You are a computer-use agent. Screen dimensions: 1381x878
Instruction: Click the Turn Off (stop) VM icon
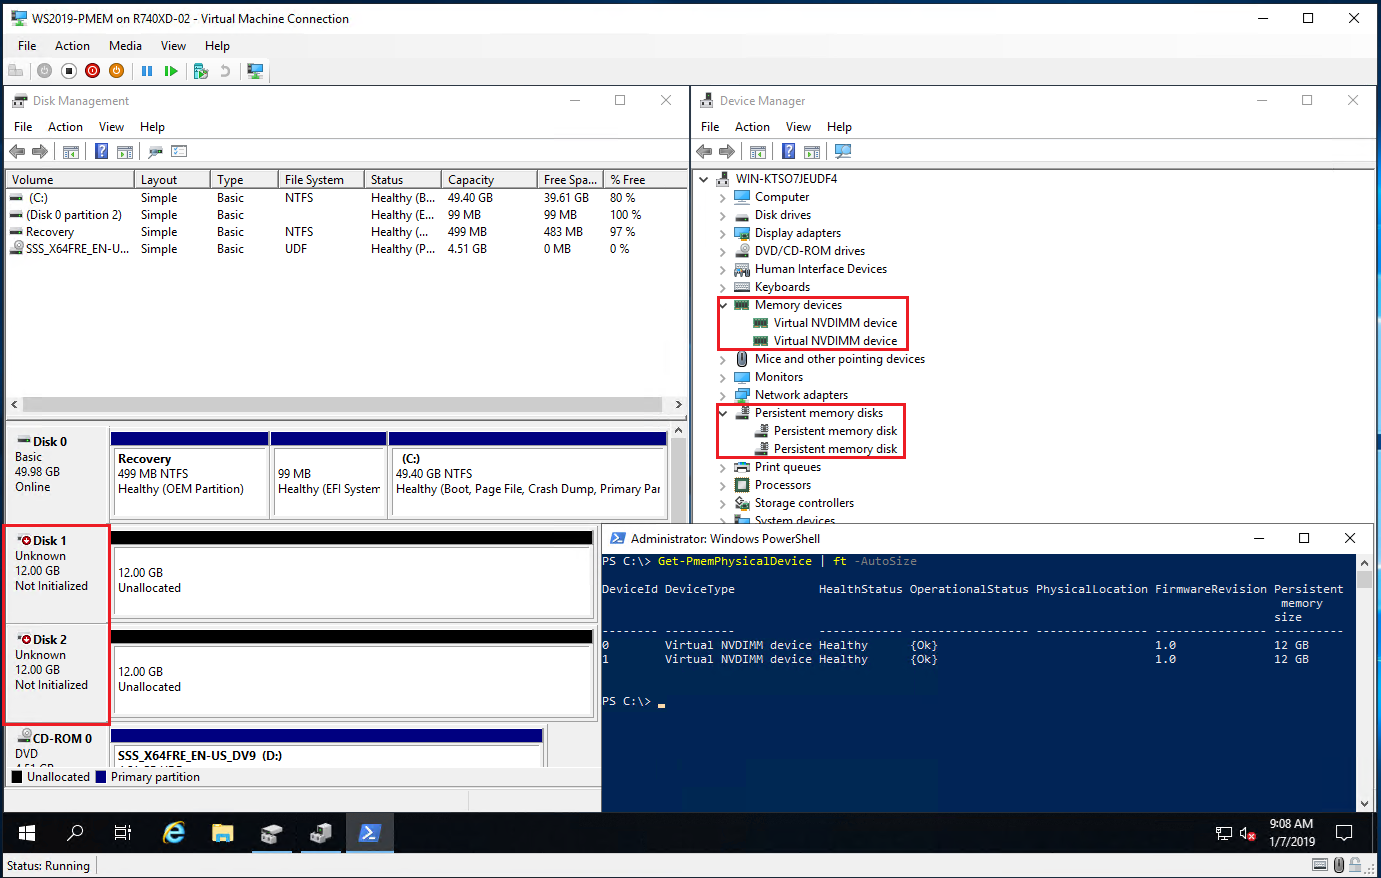point(68,71)
